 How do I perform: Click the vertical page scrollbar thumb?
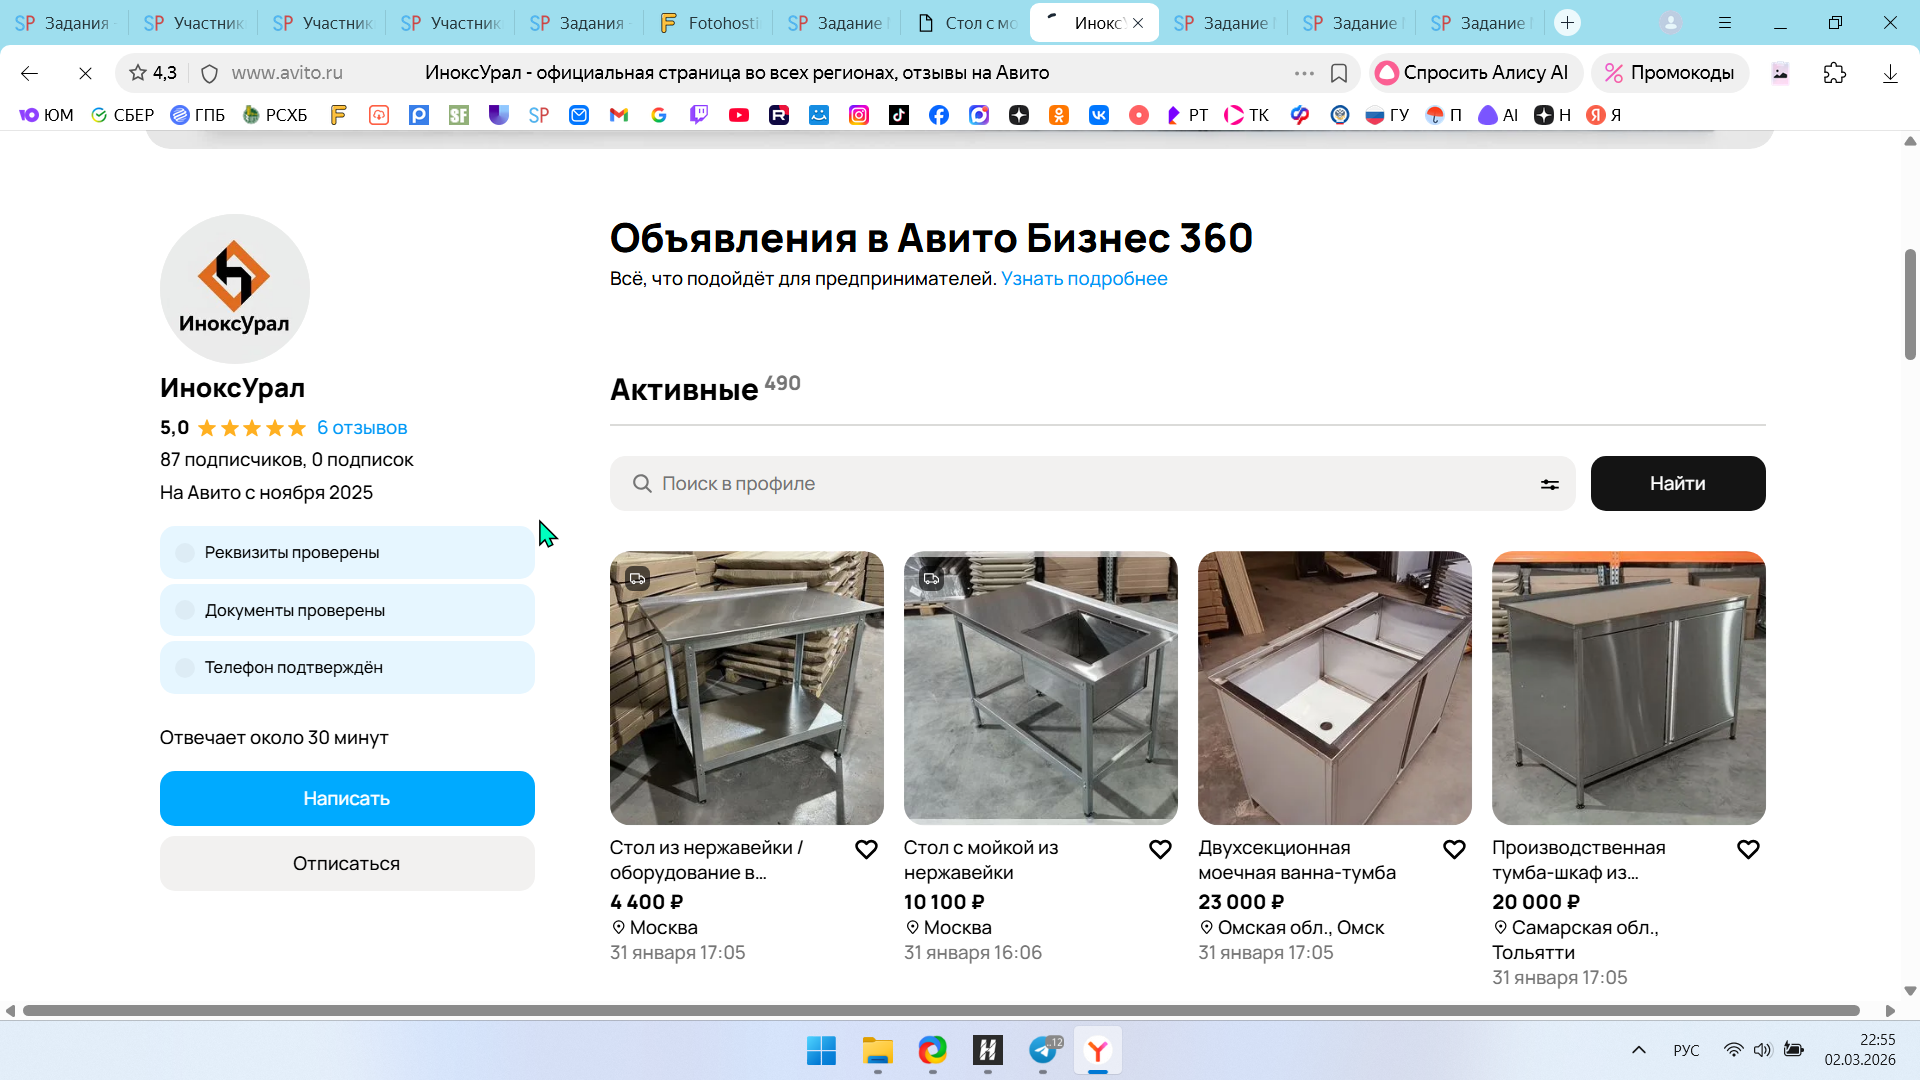[x=1910, y=304]
